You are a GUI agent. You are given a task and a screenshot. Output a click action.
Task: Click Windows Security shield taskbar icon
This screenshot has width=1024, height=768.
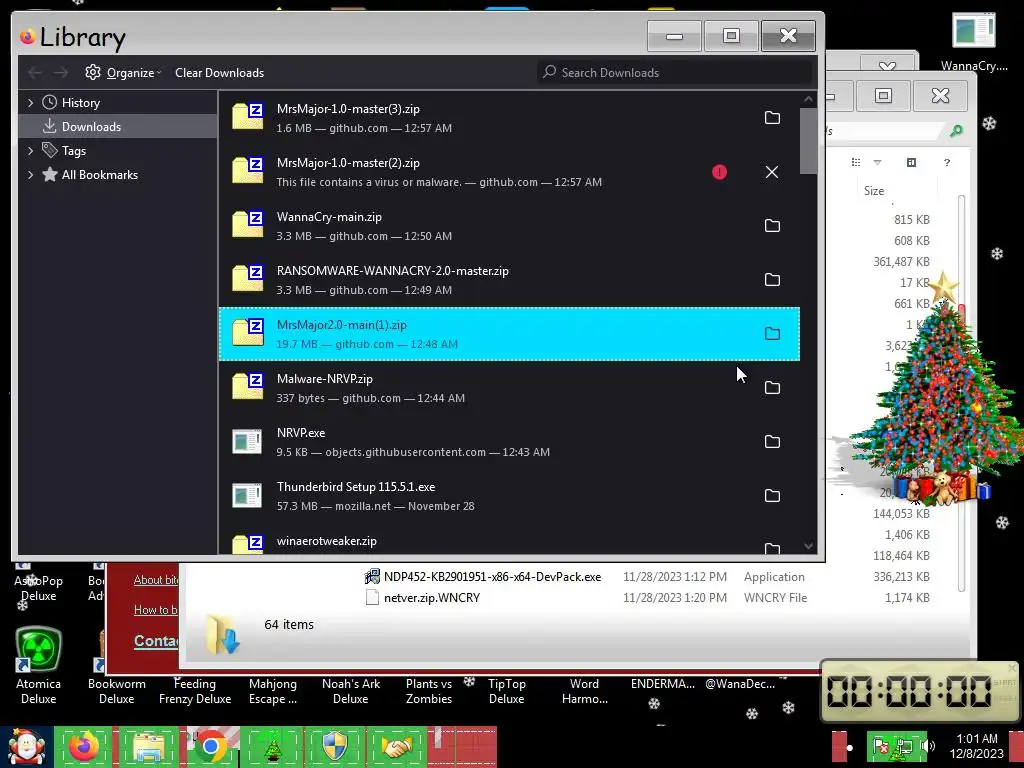[334, 746]
